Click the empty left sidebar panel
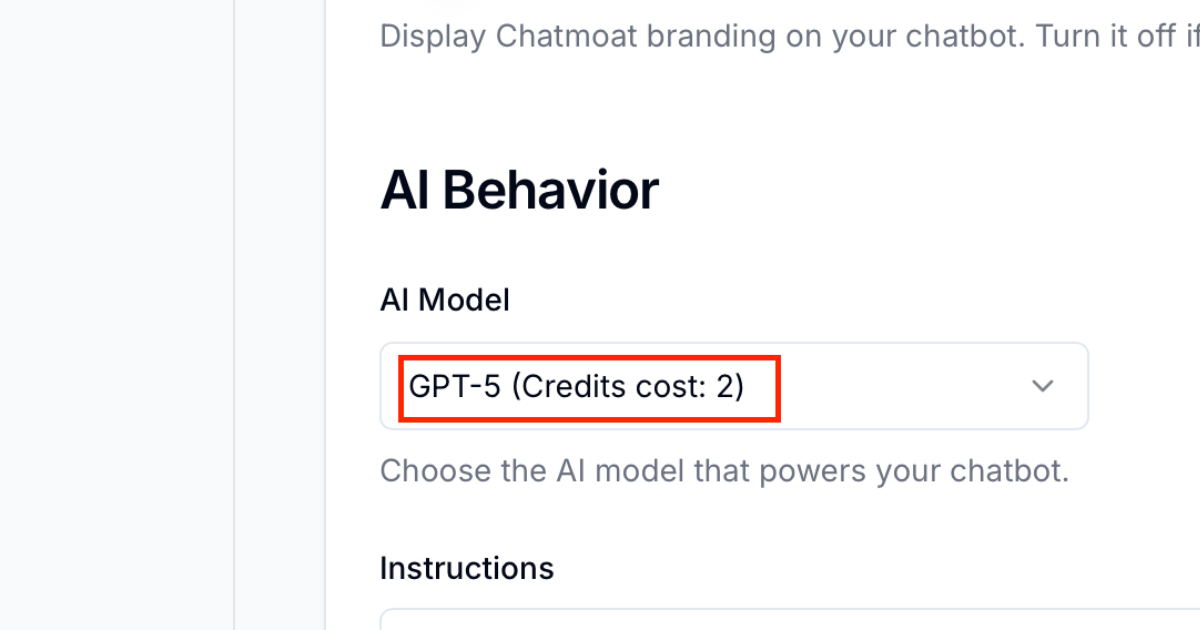 116,315
